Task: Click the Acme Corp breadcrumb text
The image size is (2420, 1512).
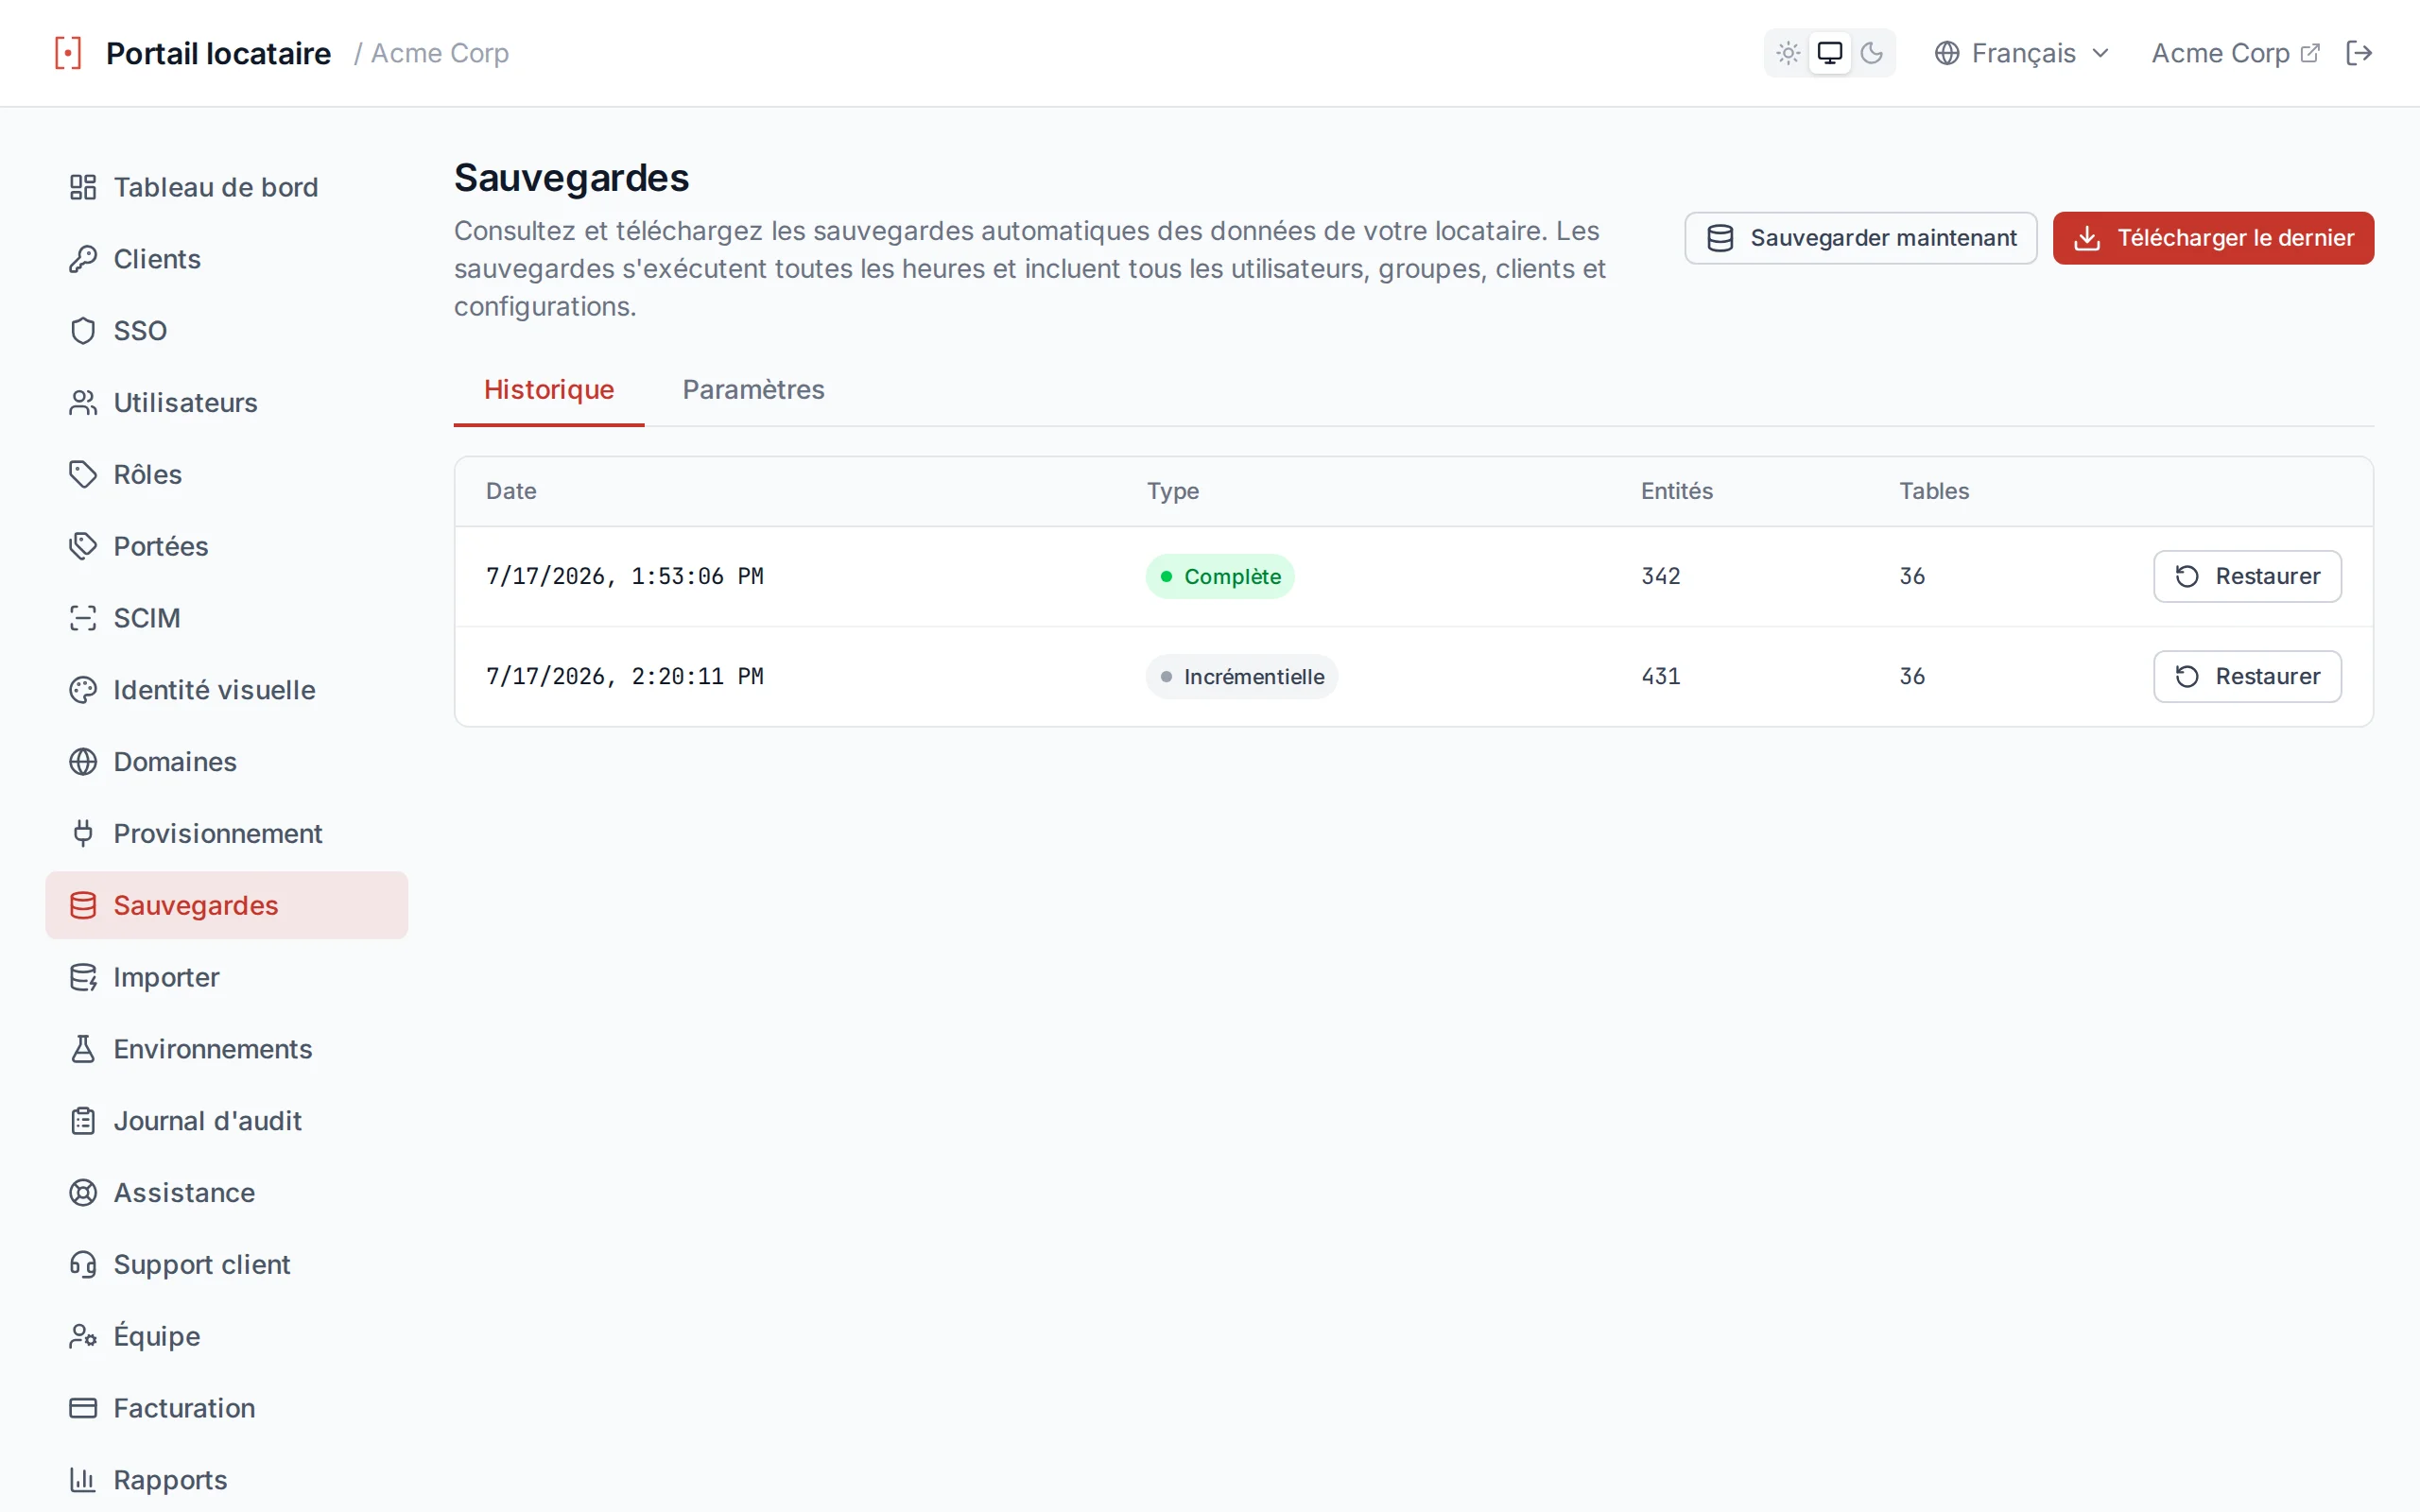Action: click(x=439, y=53)
